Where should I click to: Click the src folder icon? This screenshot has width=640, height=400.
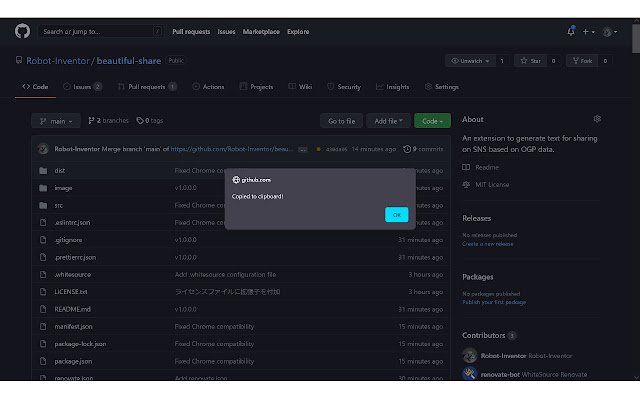[43, 205]
